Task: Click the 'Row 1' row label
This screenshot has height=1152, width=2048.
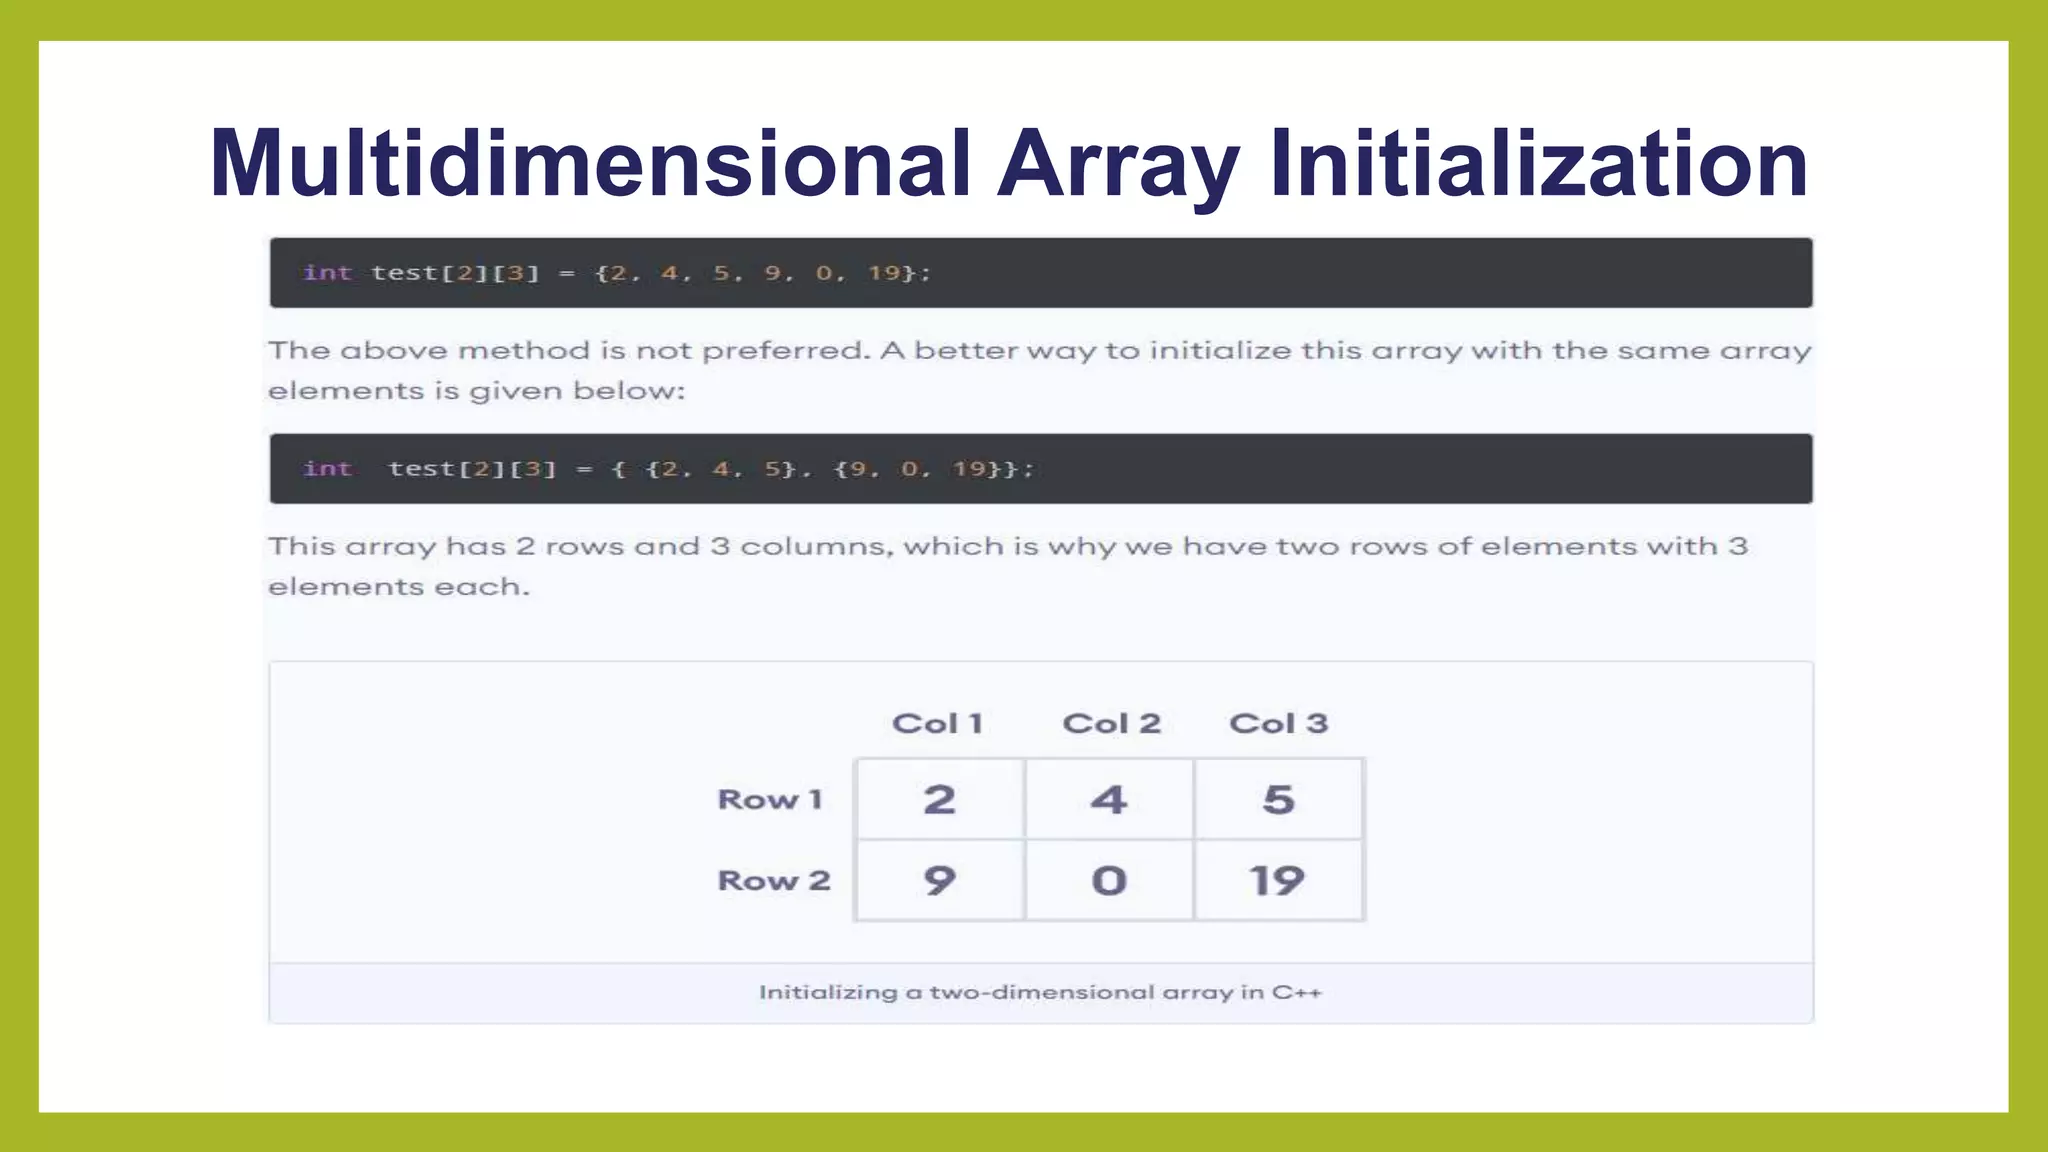Action: 770,799
